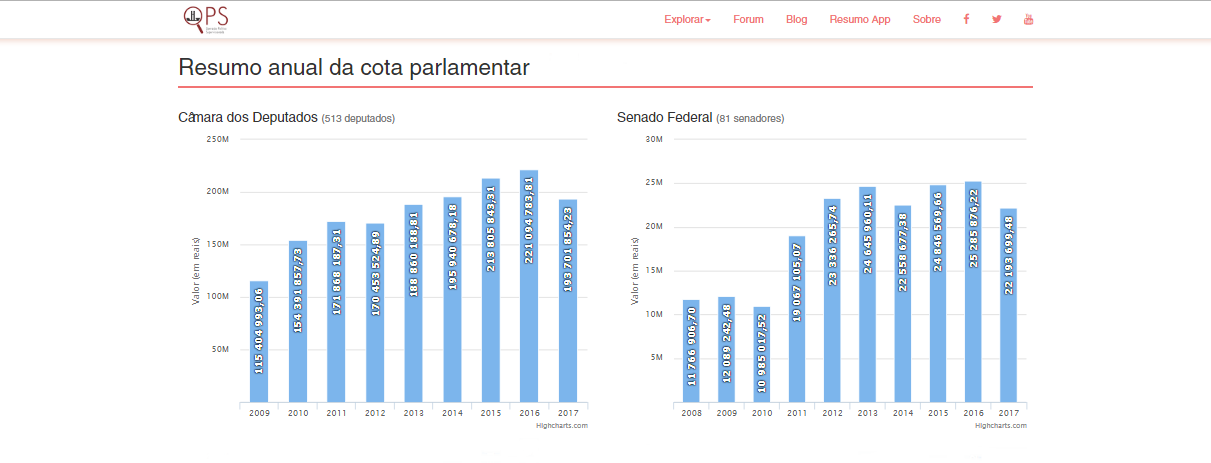The image size is (1211, 463).
Task: Open the Resumo App link
Action: click(860, 19)
